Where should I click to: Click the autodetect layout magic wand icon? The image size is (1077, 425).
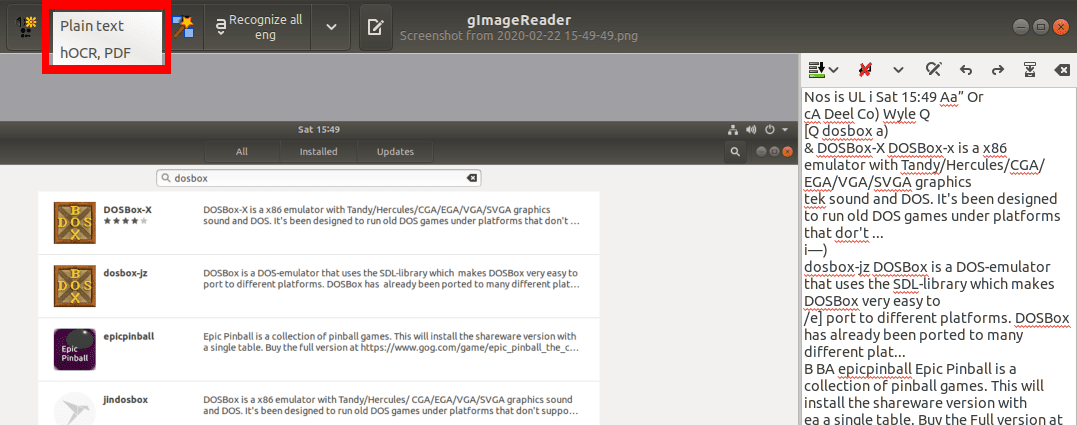pos(182,27)
